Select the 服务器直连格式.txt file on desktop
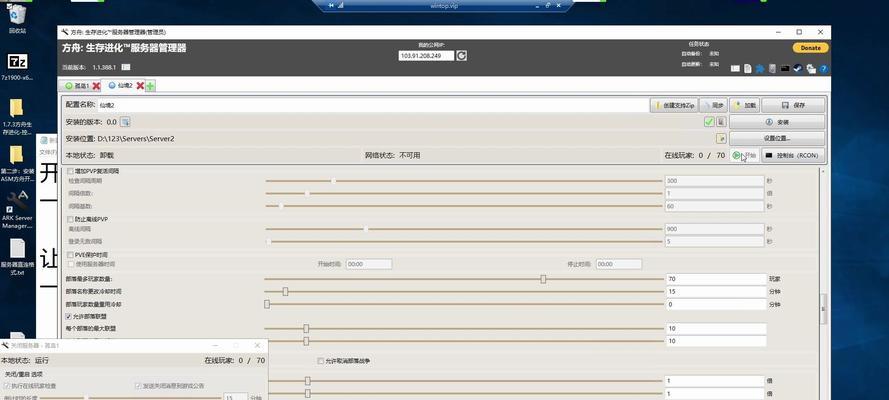The image size is (889, 400). pos(17,257)
